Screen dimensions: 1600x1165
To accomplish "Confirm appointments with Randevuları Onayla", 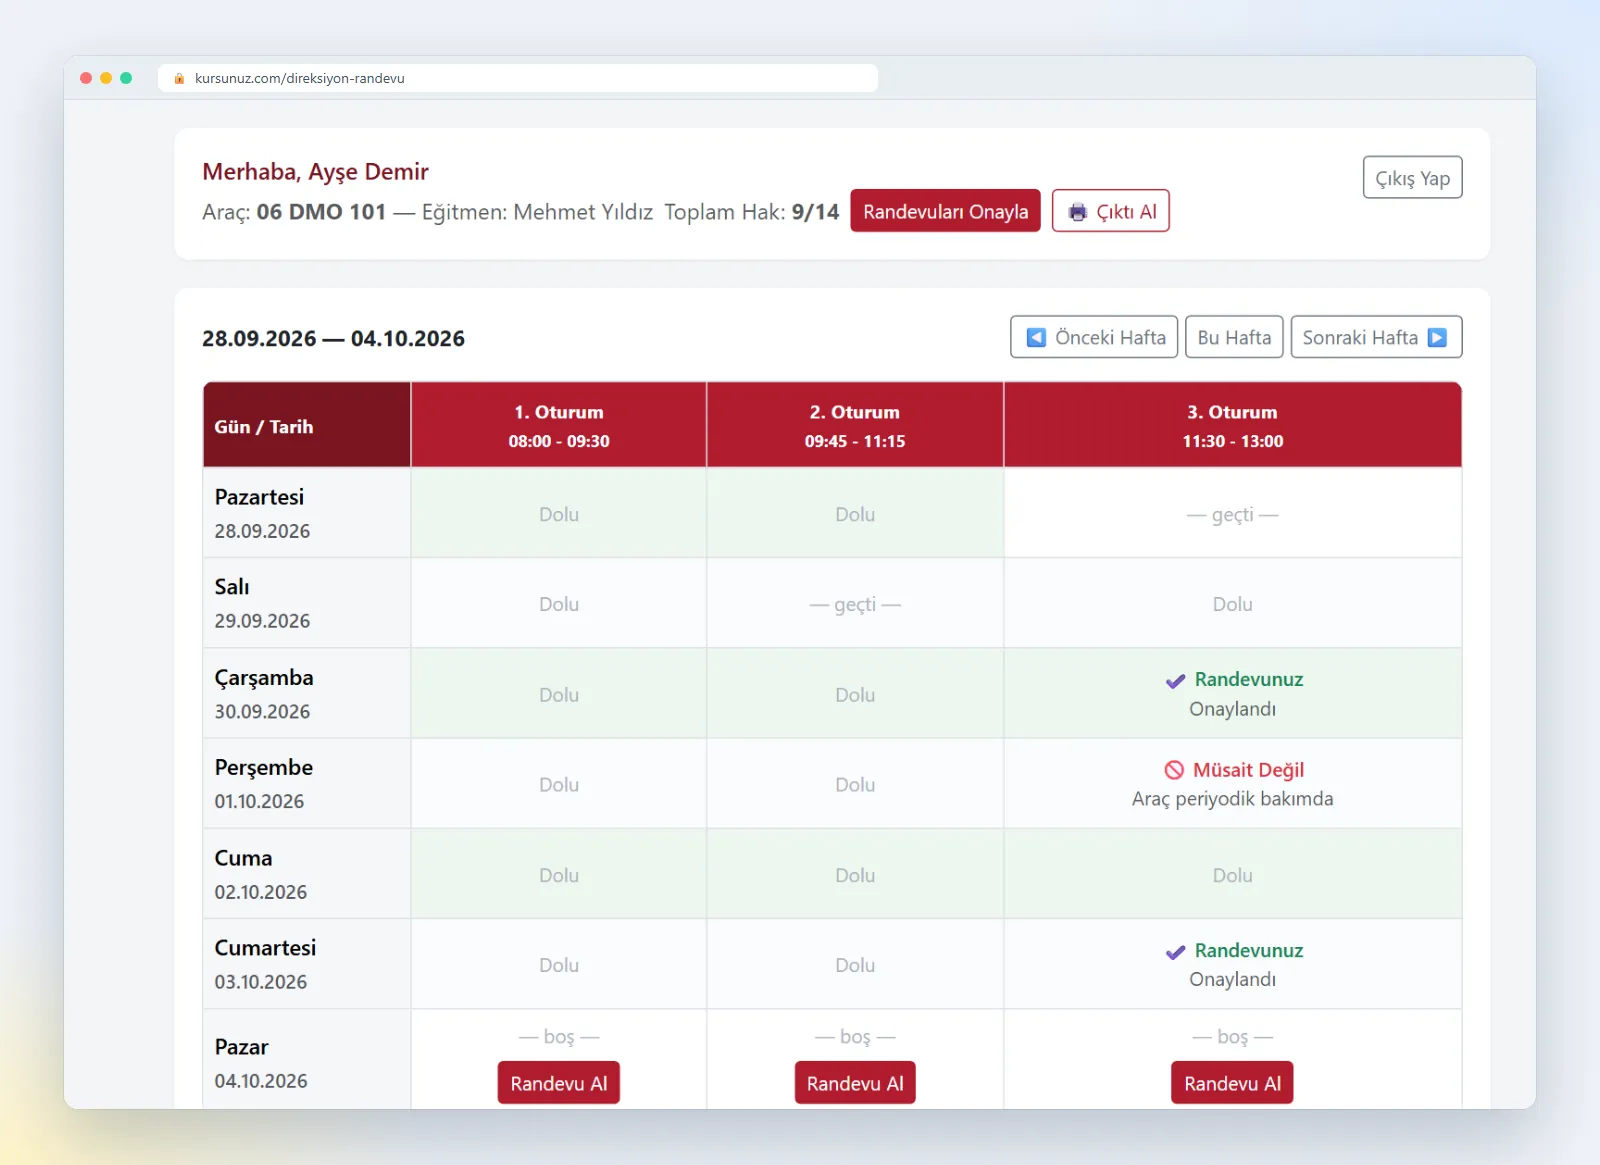I will coord(945,211).
